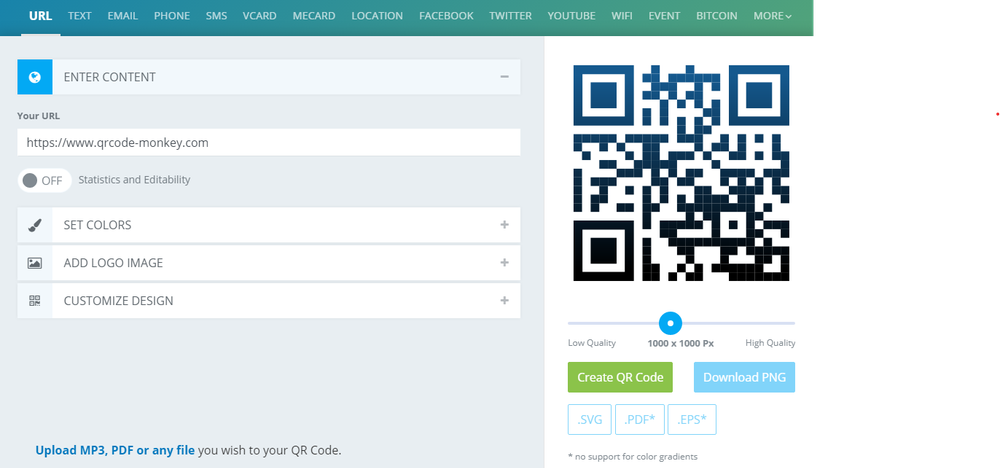Select the URL tab
This screenshot has height=468, width=1000.
(41, 16)
